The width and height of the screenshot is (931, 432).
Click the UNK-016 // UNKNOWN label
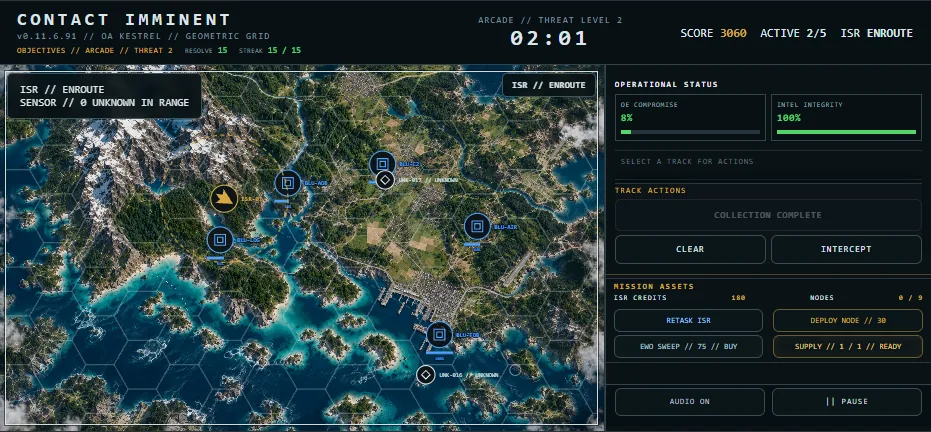point(468,375)
